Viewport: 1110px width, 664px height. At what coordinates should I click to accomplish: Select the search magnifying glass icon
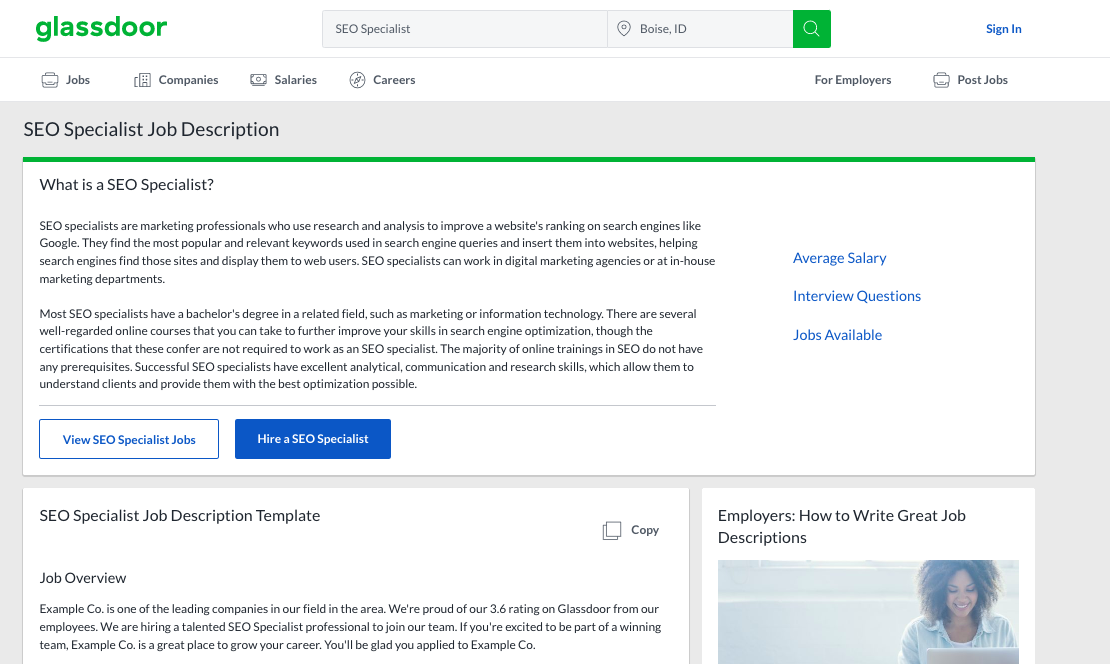[811, 28]
